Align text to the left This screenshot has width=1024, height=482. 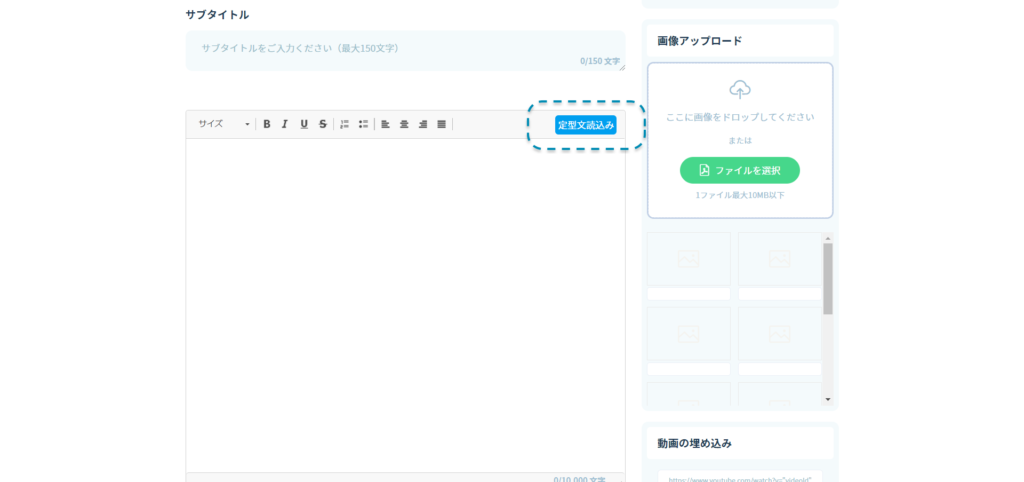(385, 124)
